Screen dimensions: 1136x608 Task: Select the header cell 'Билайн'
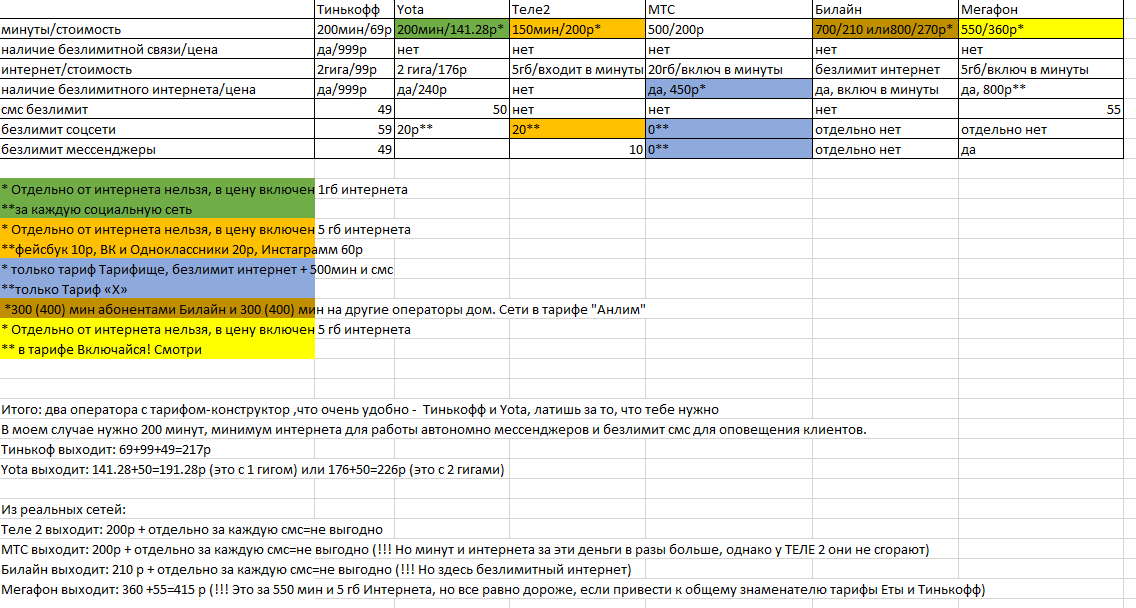(x=885, y=9)
